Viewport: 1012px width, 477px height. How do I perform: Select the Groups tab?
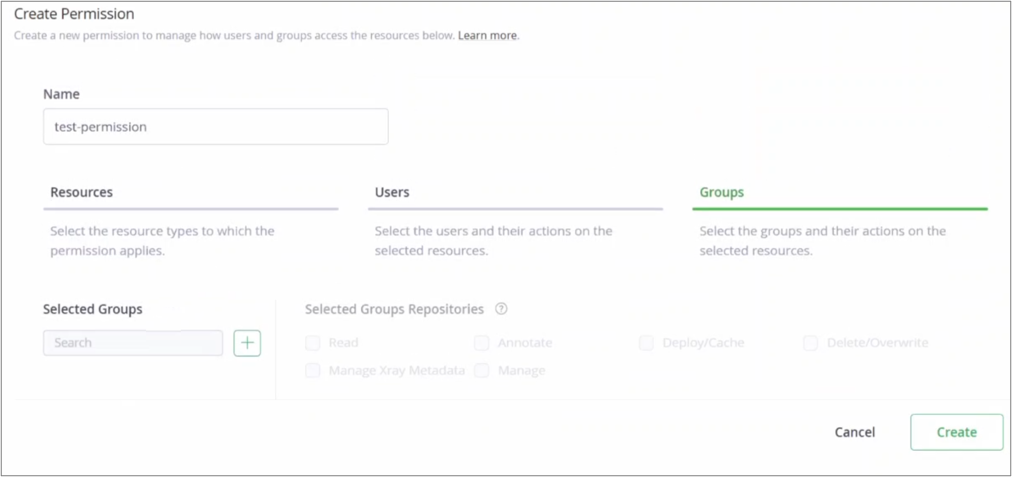pyautogui.click(x=721, y=192)
